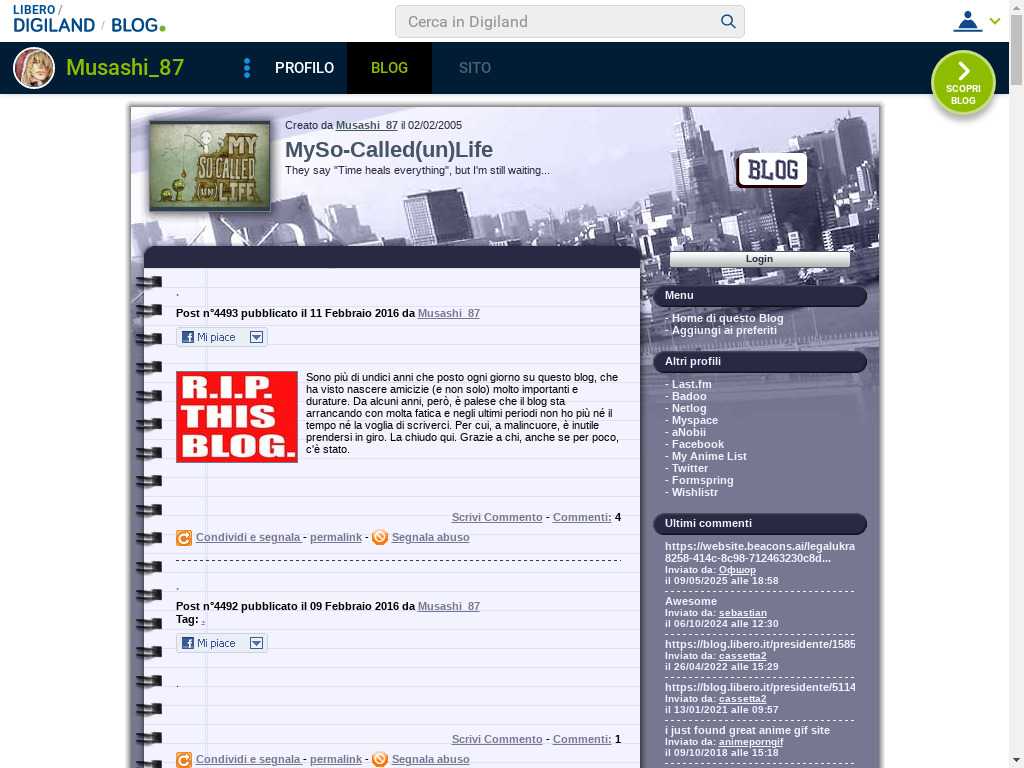
Task: Click the Segnala abuso icon on post 4493
Action: (x=380, y=538)
